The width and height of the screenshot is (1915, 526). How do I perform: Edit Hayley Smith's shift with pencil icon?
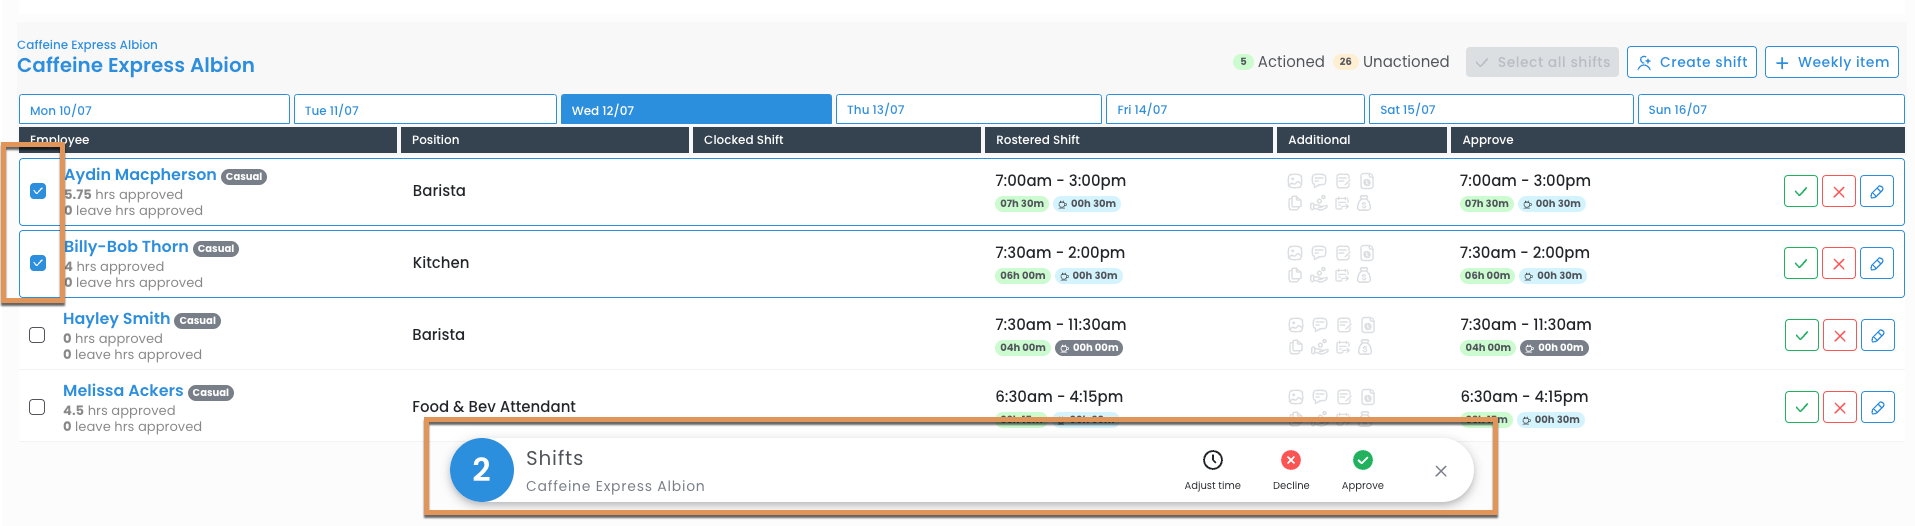[x=1877, y=335]
